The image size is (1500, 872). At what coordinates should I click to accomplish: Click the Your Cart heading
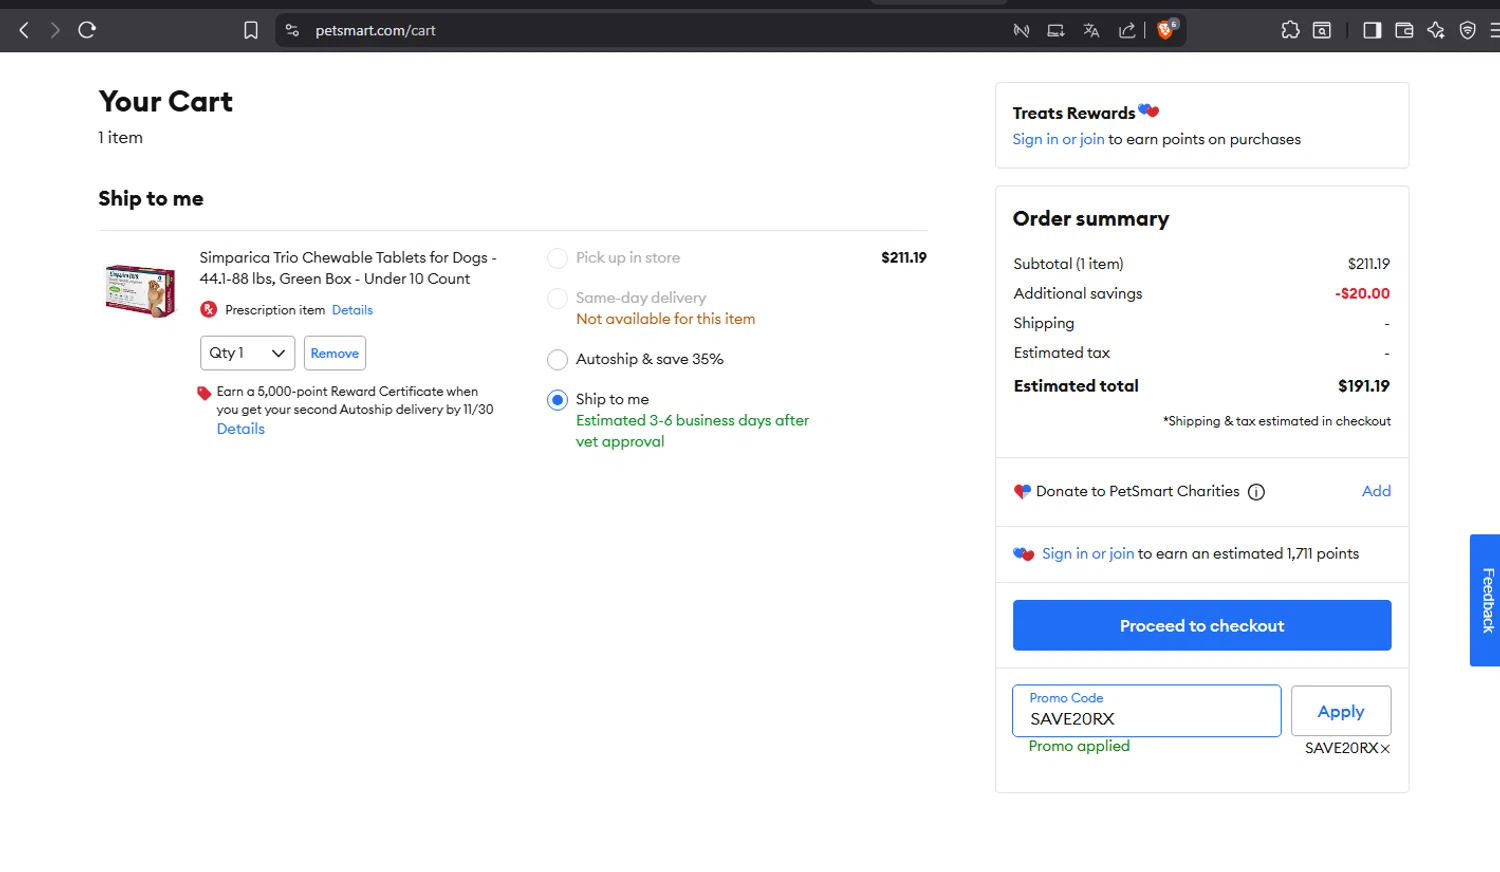point(166,101)
